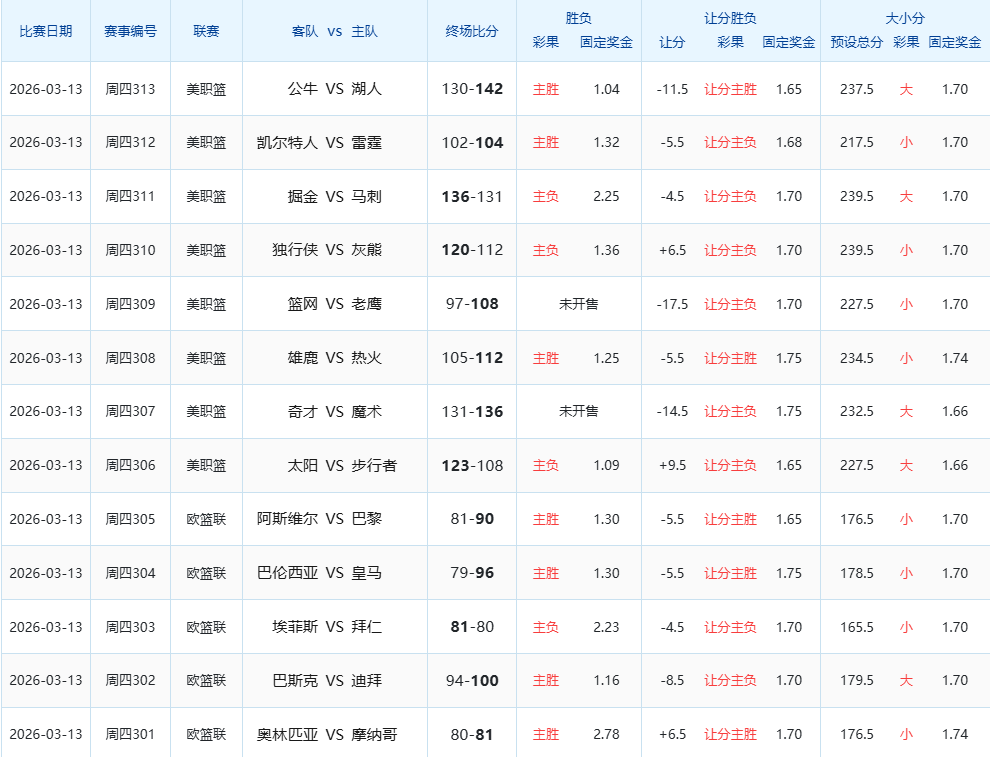Click 未开售 in the 篮网 VS 老鹰 row
The width and height of the screenshot is (990, 757).
578,304
